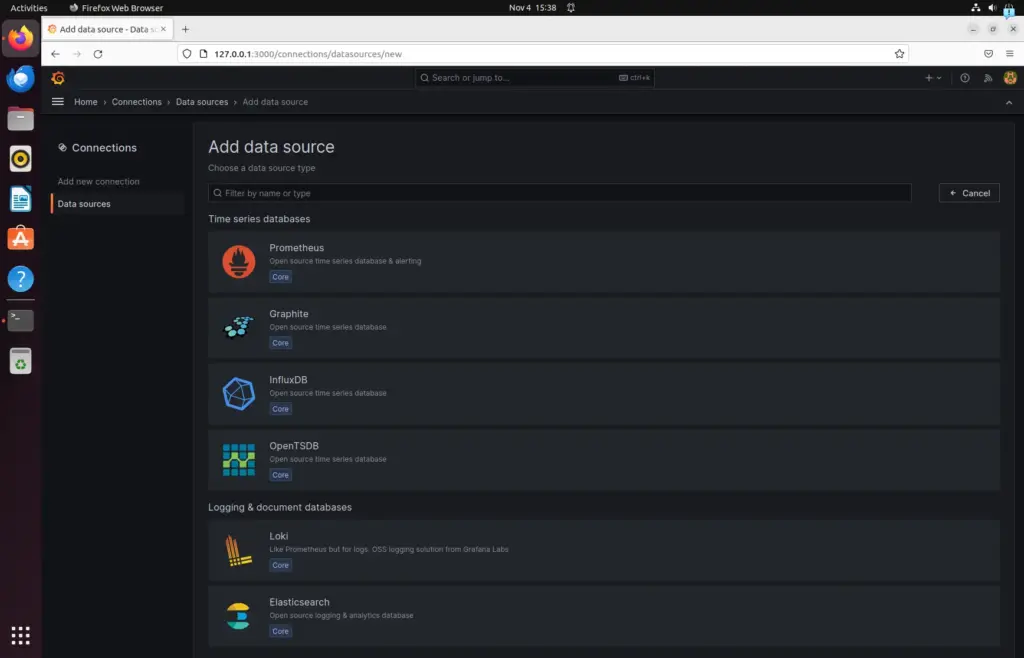Open the hamburger navigation menu

click(x=57, y=102)
